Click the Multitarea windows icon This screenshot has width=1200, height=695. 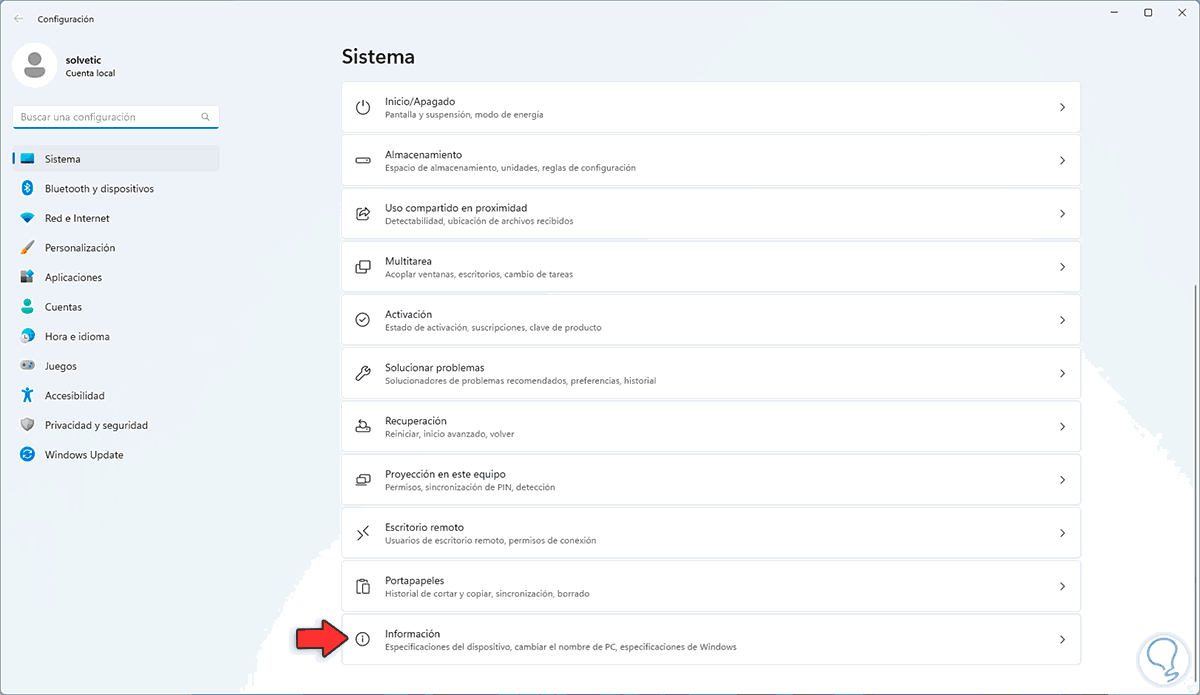tap(363, 267)
